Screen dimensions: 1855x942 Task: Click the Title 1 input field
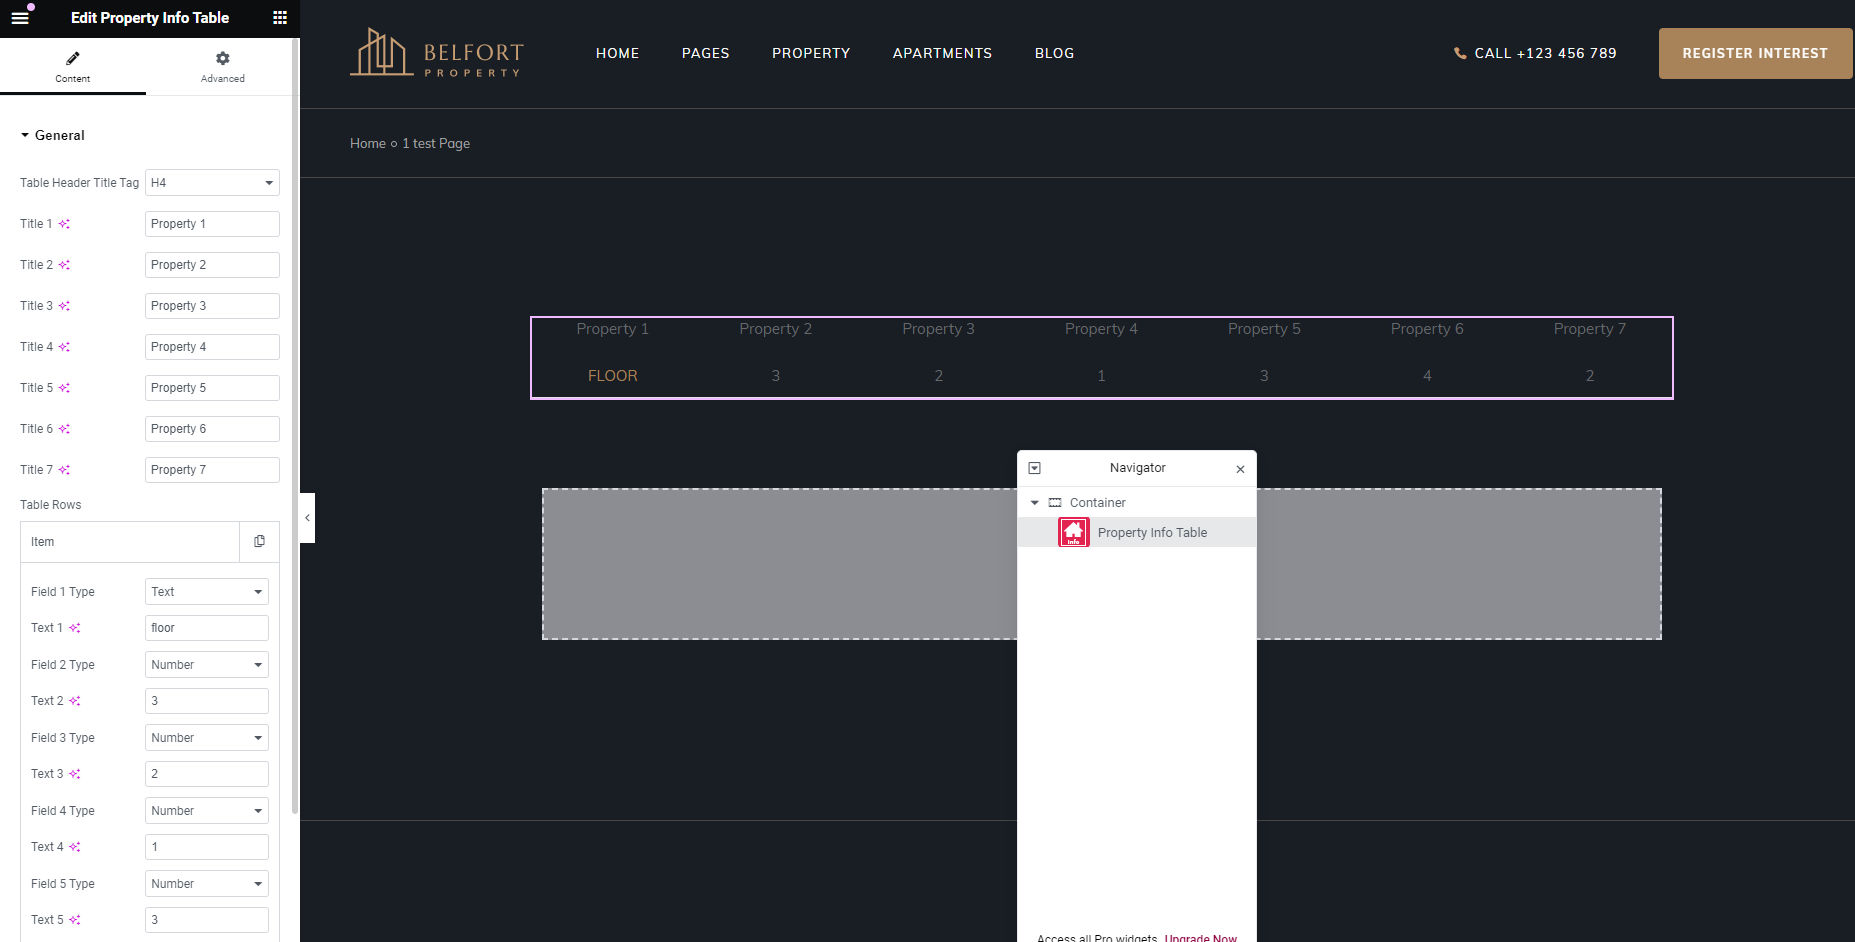click(212, 224)
